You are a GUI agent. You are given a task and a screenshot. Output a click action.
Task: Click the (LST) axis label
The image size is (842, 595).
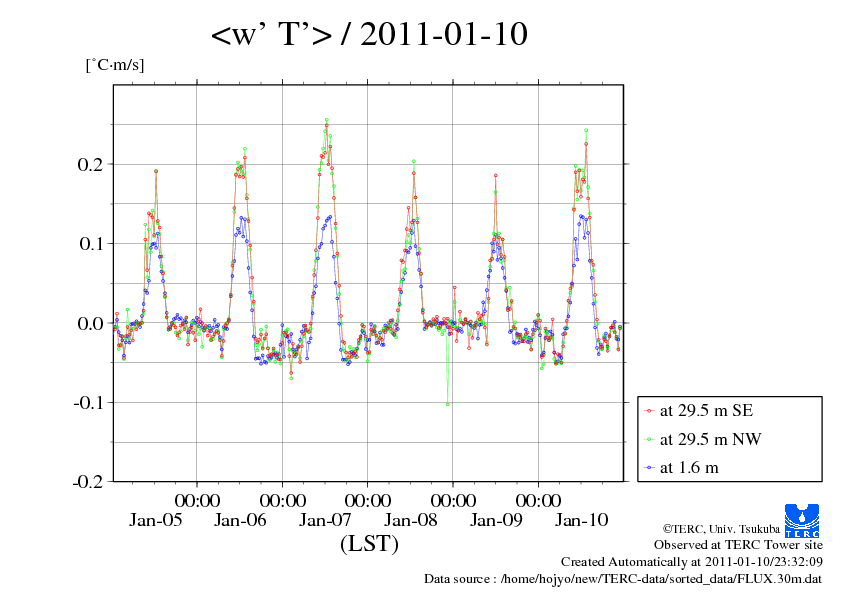[369, 543]
